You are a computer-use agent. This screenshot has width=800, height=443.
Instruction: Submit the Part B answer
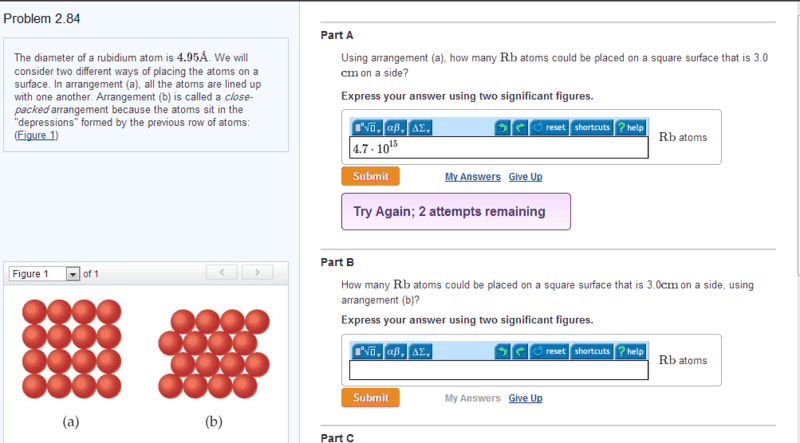370,398
